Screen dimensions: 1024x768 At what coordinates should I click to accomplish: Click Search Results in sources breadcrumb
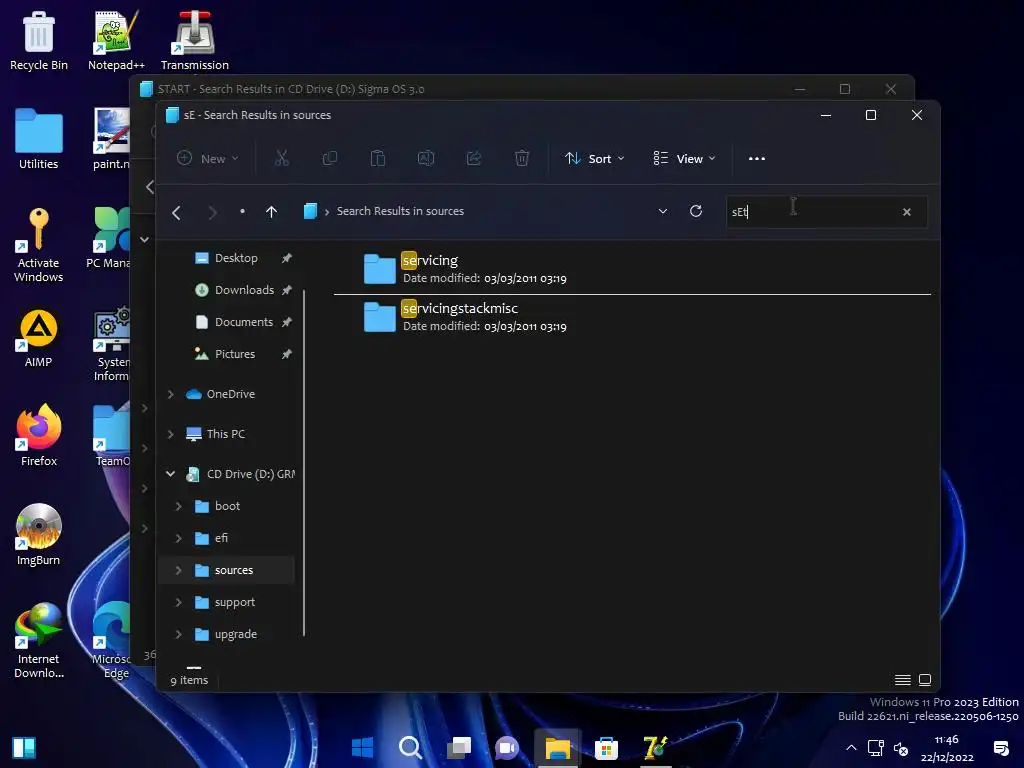click(400, 211)
